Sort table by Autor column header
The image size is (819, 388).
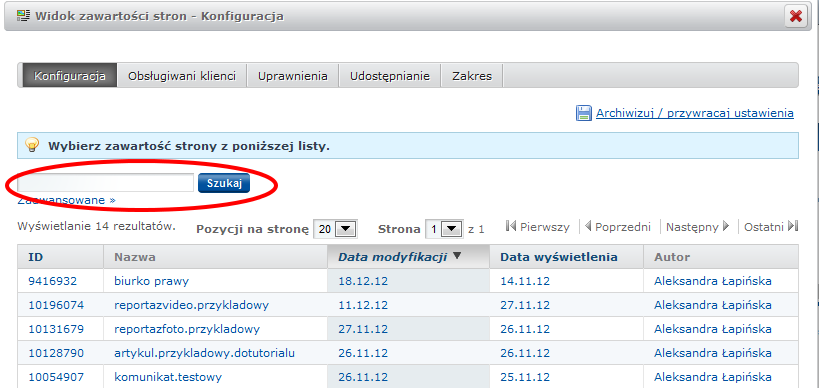click(x=672, y=257)
